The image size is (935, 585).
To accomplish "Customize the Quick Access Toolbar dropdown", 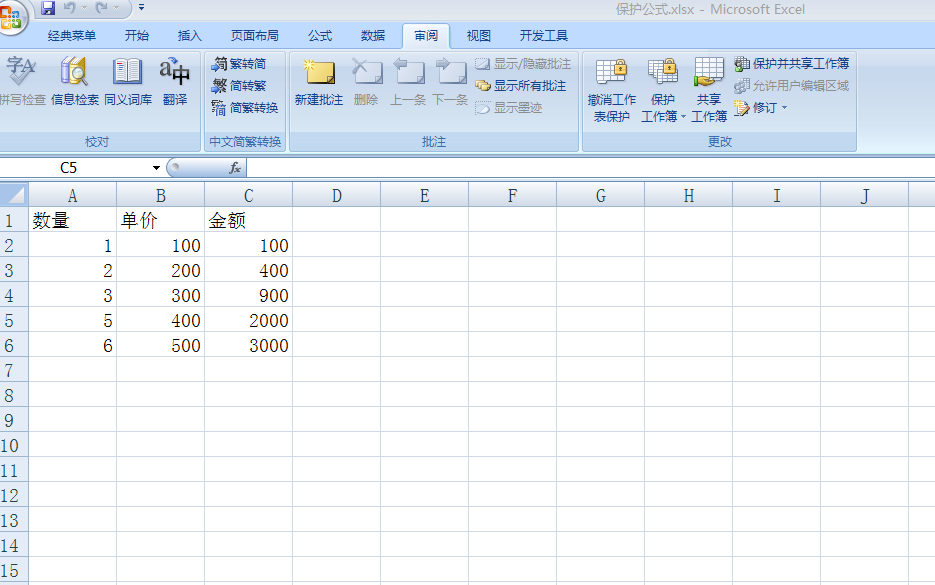I will point(141,8).
